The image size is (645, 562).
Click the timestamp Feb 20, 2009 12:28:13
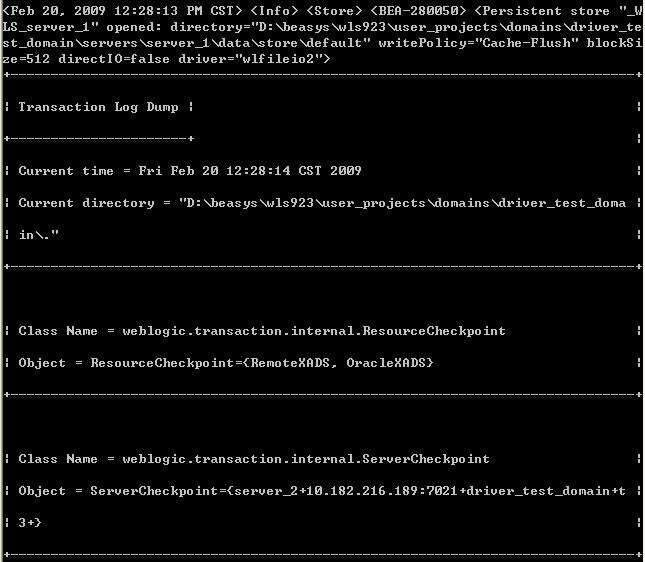click(94, 11)
